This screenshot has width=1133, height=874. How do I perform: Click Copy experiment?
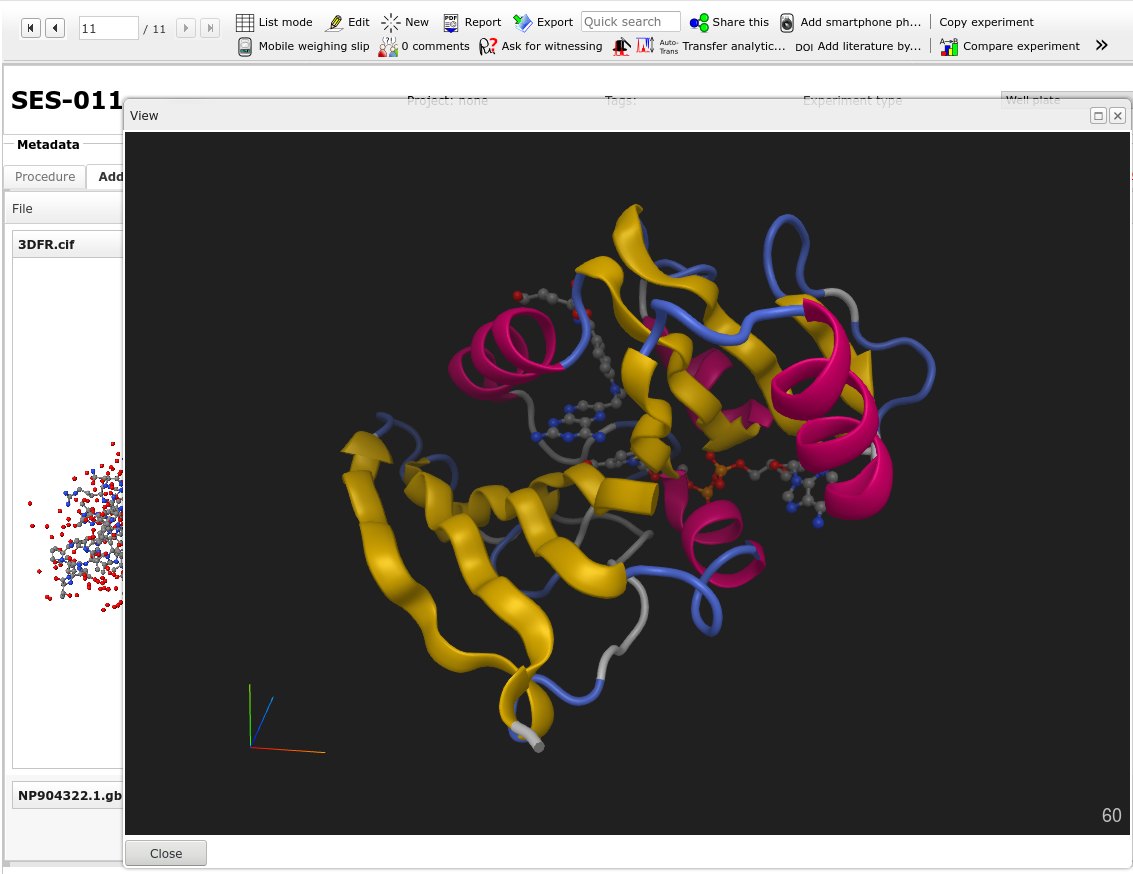[x=986, y=22]
